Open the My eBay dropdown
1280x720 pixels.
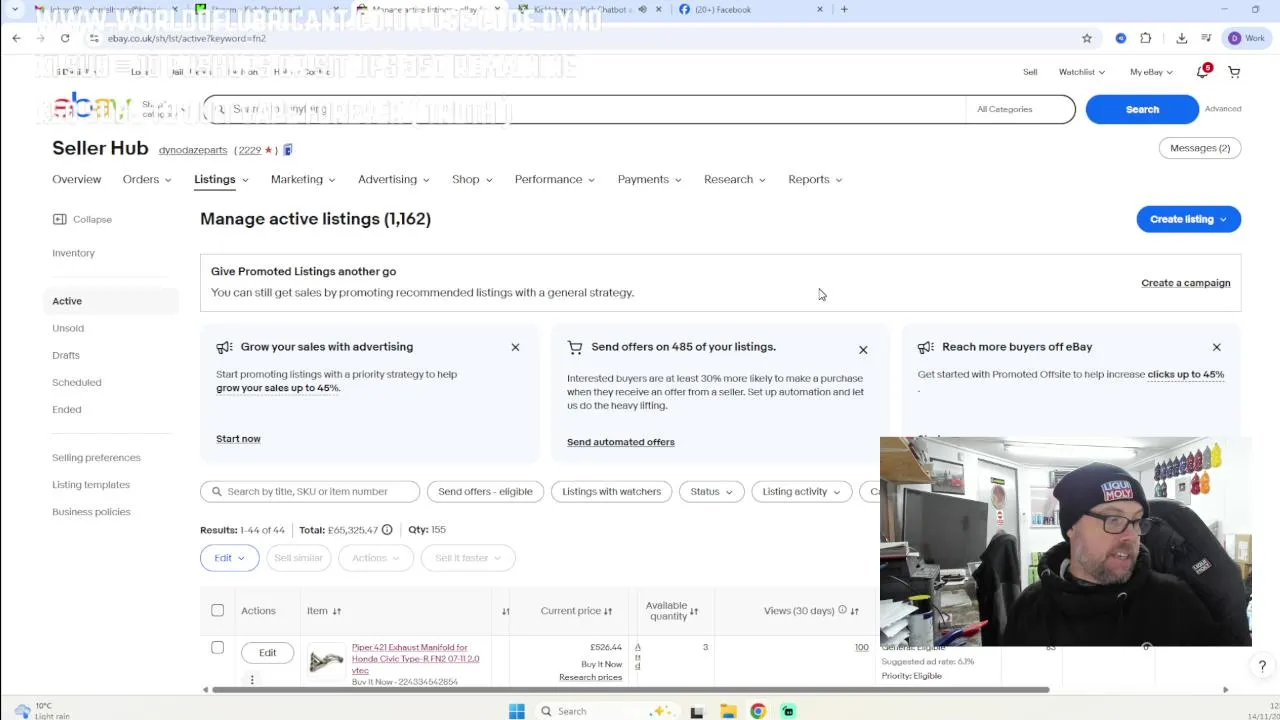(1151, 72)
